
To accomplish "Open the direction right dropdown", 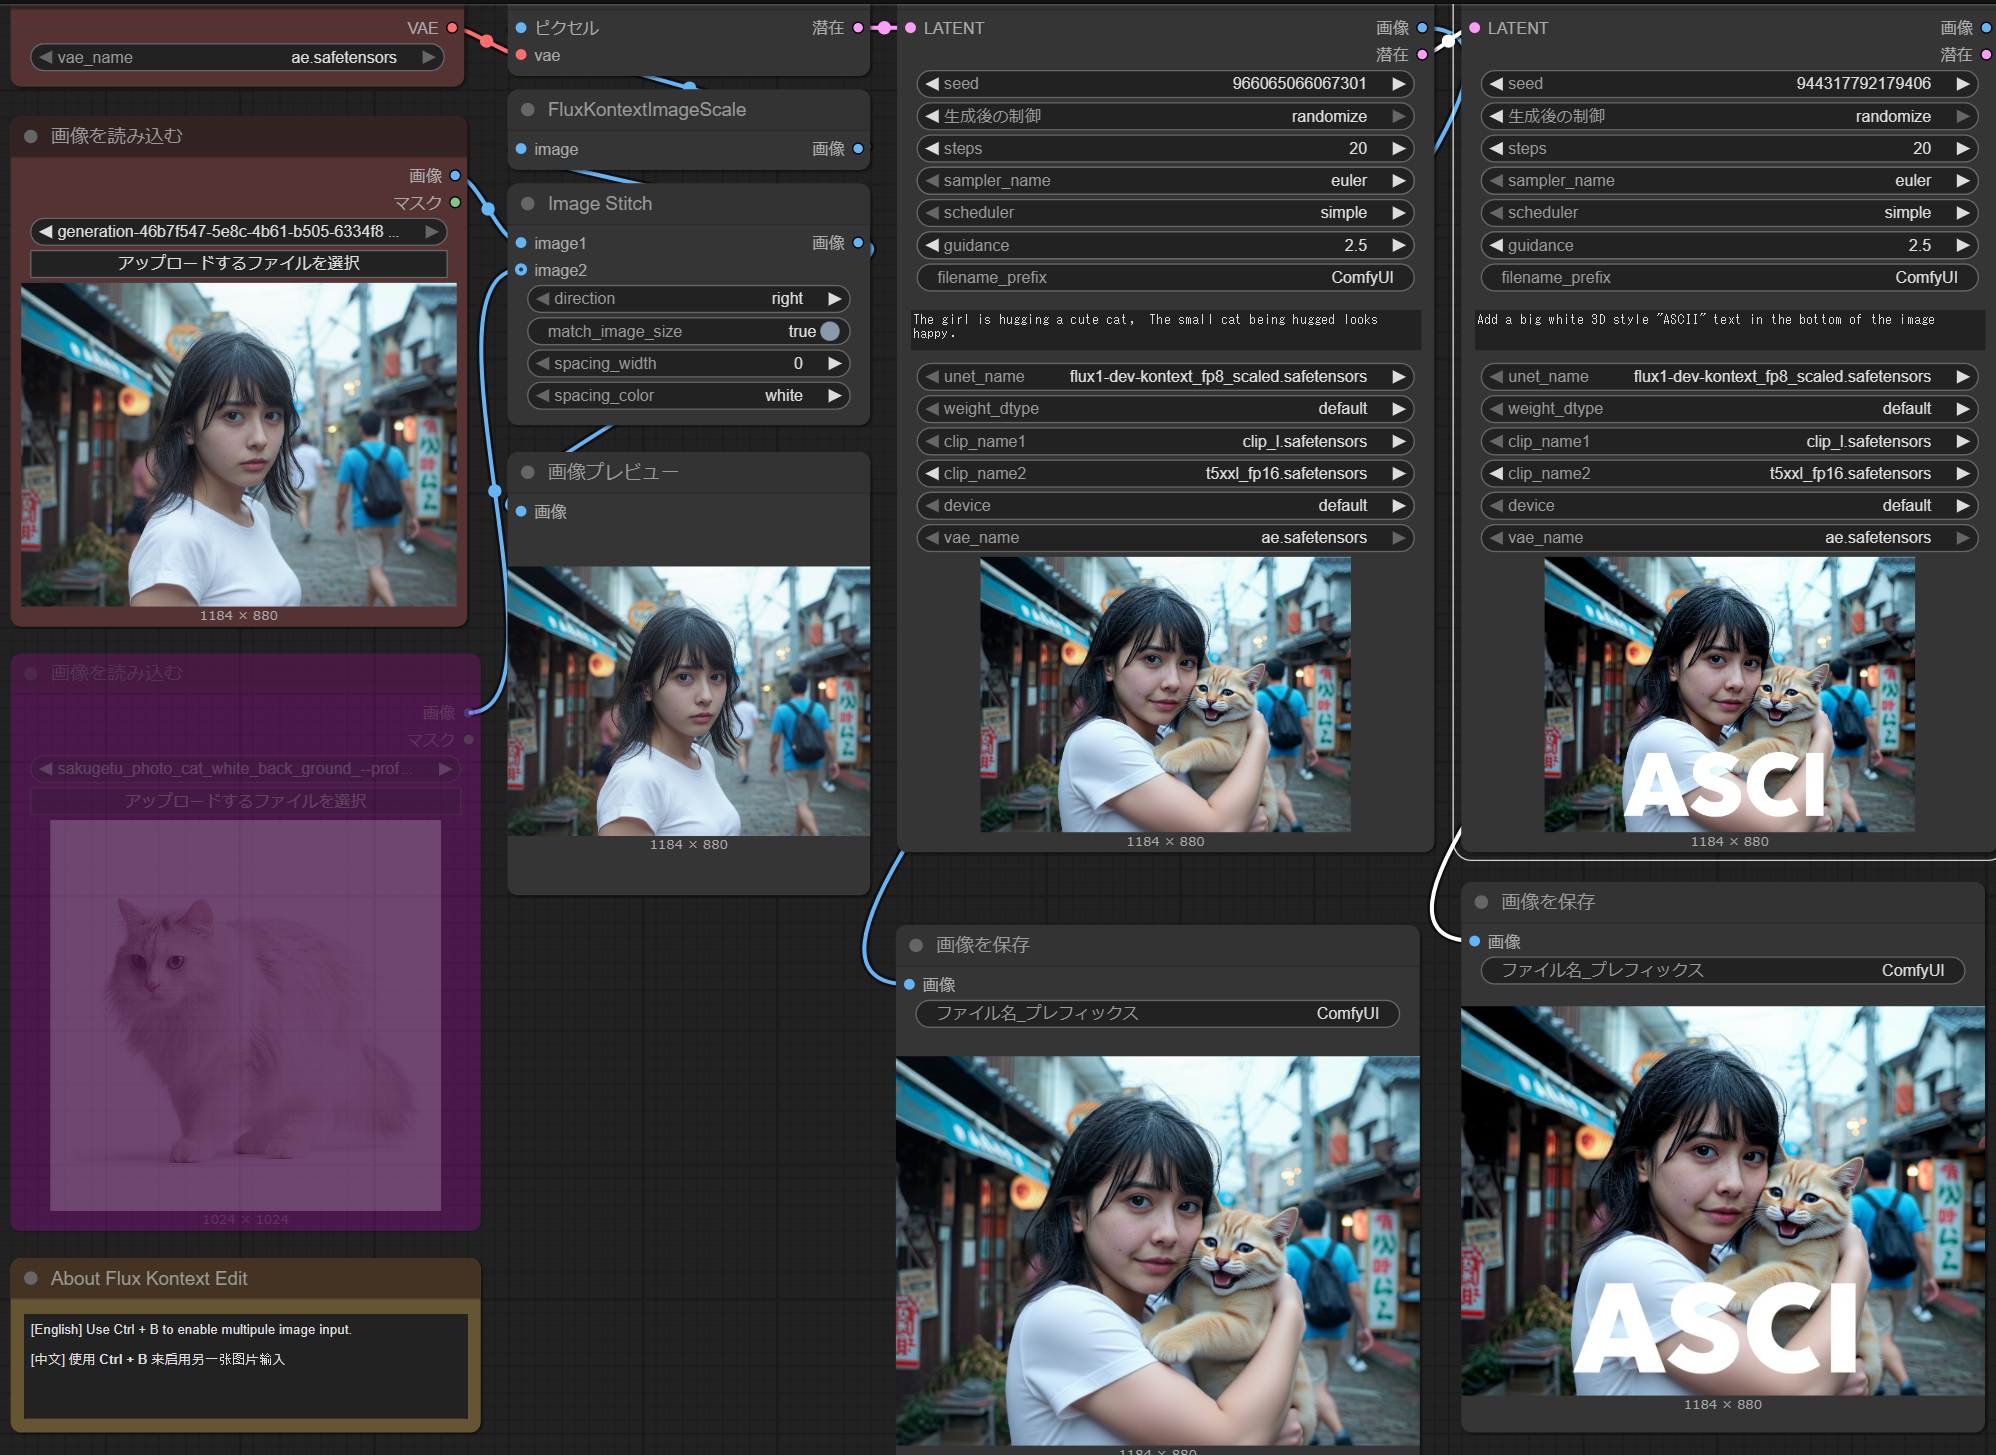I will [x=688, y=299].
